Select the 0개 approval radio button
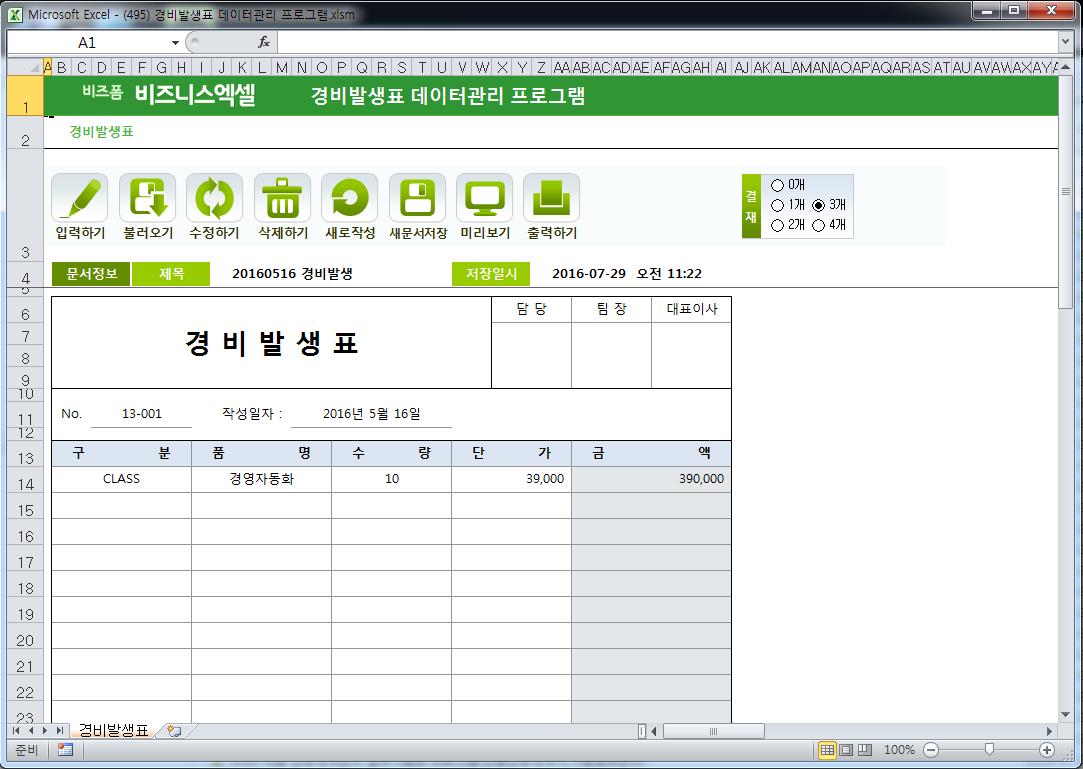The width and height of the screenshot is (1083, 769). click(778, 185)
